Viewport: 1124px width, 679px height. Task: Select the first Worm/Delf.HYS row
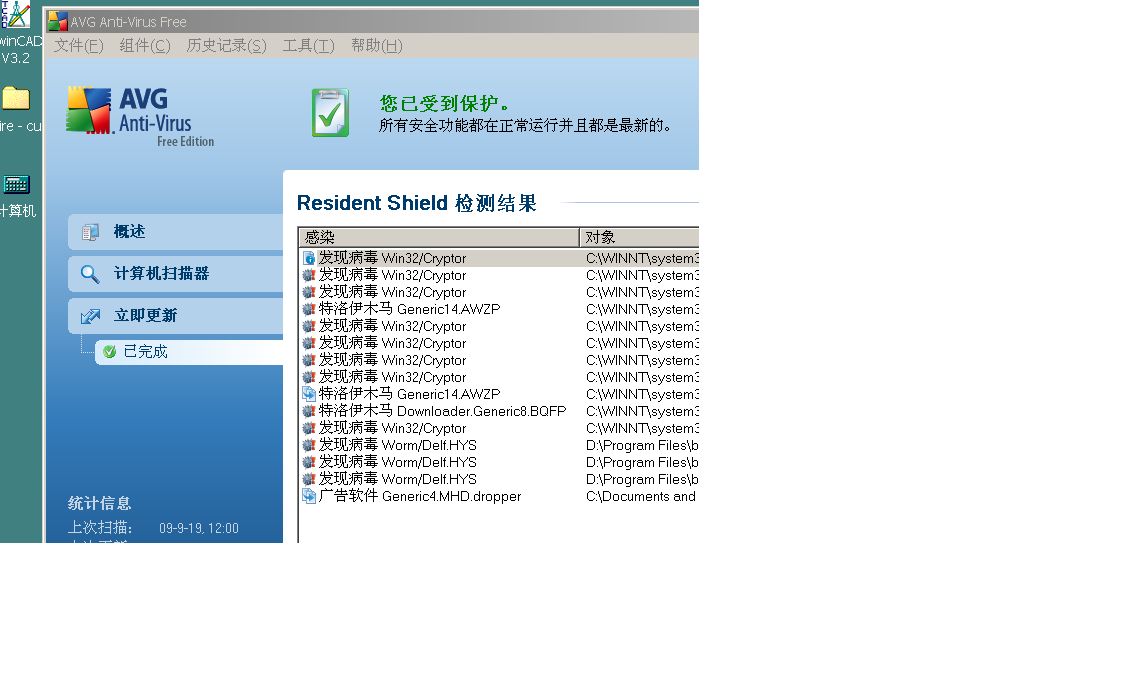500,445
